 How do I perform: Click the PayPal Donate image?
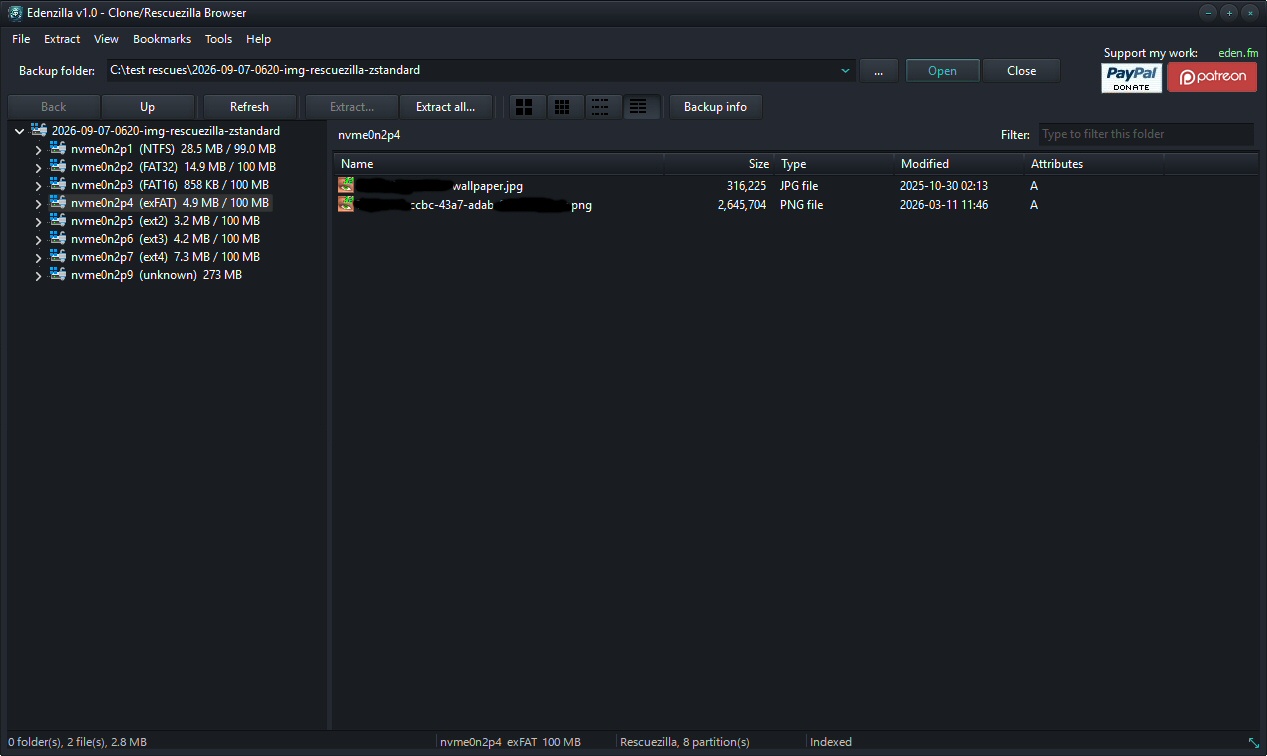pyautogui.click(x=1132, y=77)
